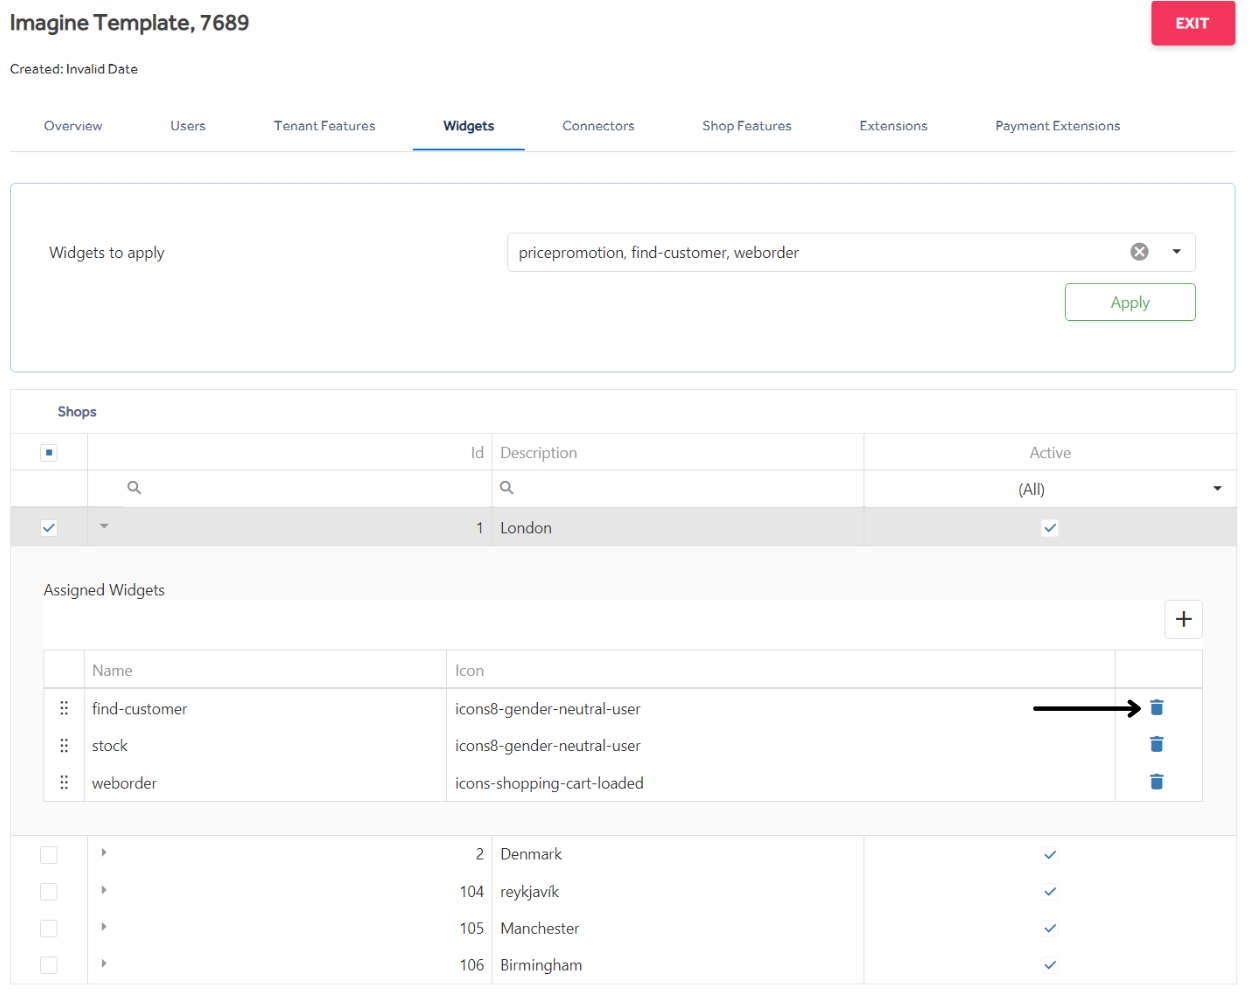This screenshot has width=1252, height=1000.
Task: Click icons-shopping-cart-loaded icon cell
Action: 781,782
